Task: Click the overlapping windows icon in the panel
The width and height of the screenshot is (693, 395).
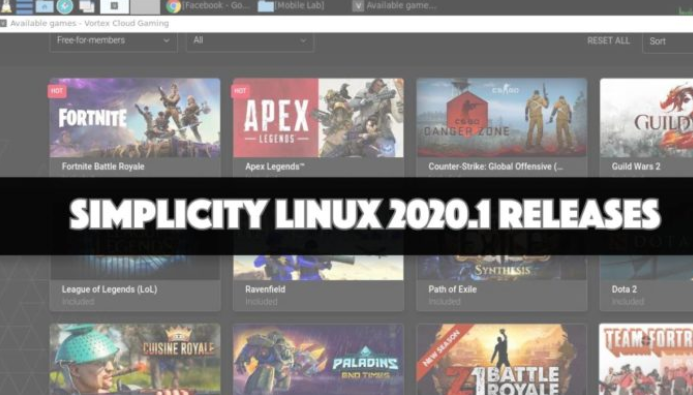Action: point(86,6)
